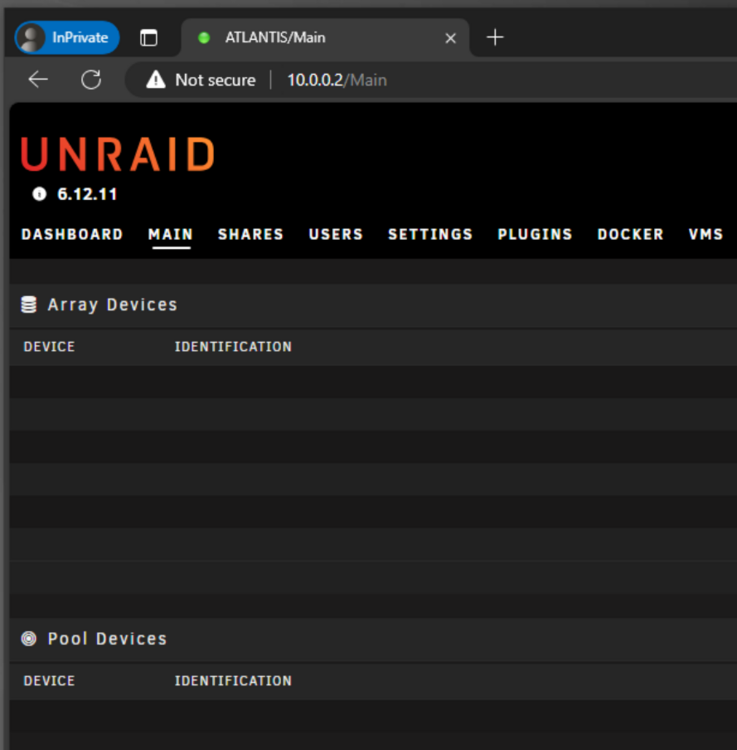Click the Array Devices heading

click(112, 305)
